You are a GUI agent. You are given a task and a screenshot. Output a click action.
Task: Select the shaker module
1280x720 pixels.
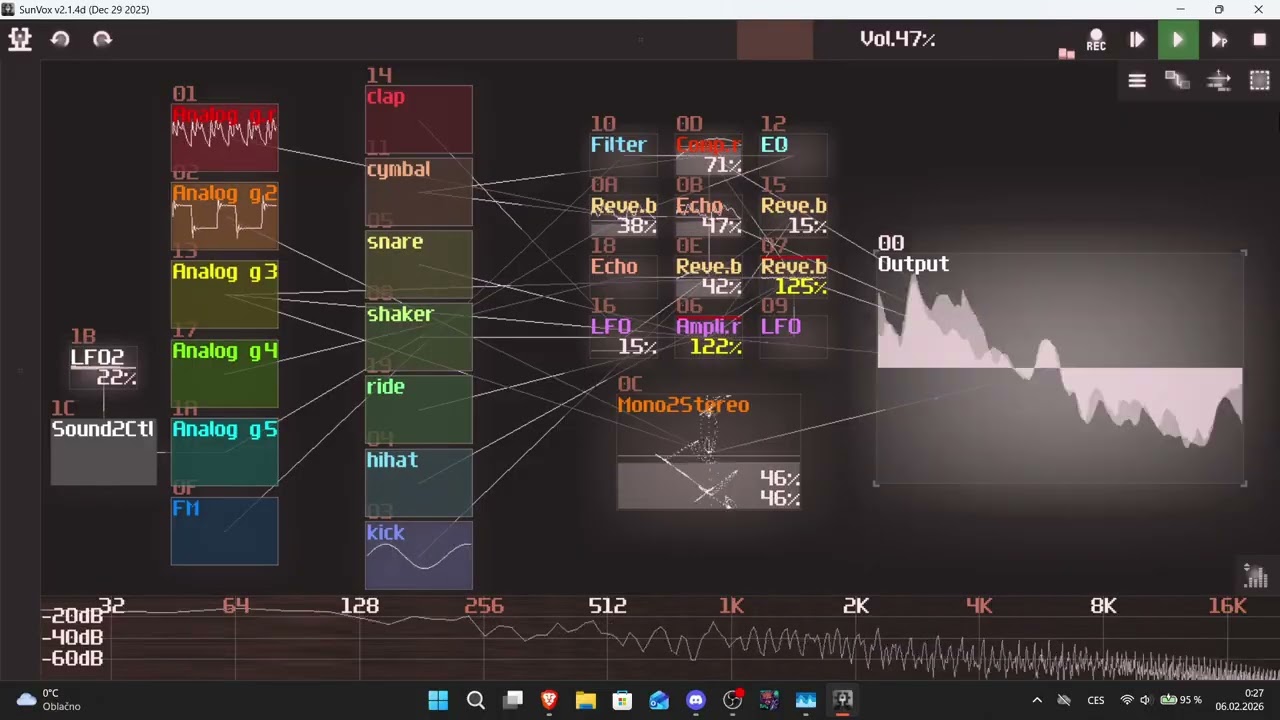419,337
